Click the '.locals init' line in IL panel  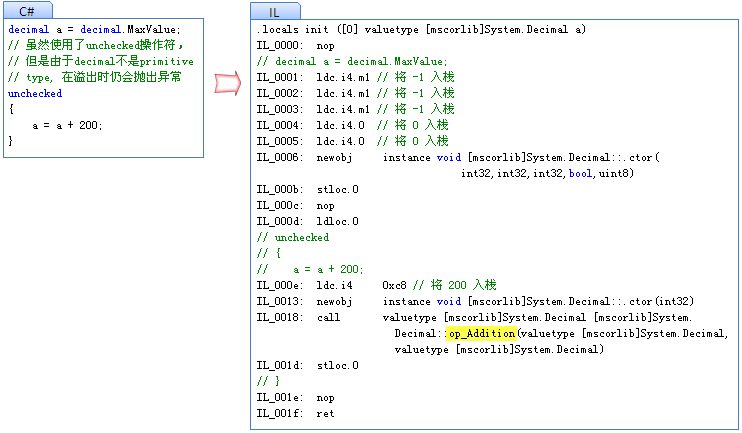421,29
